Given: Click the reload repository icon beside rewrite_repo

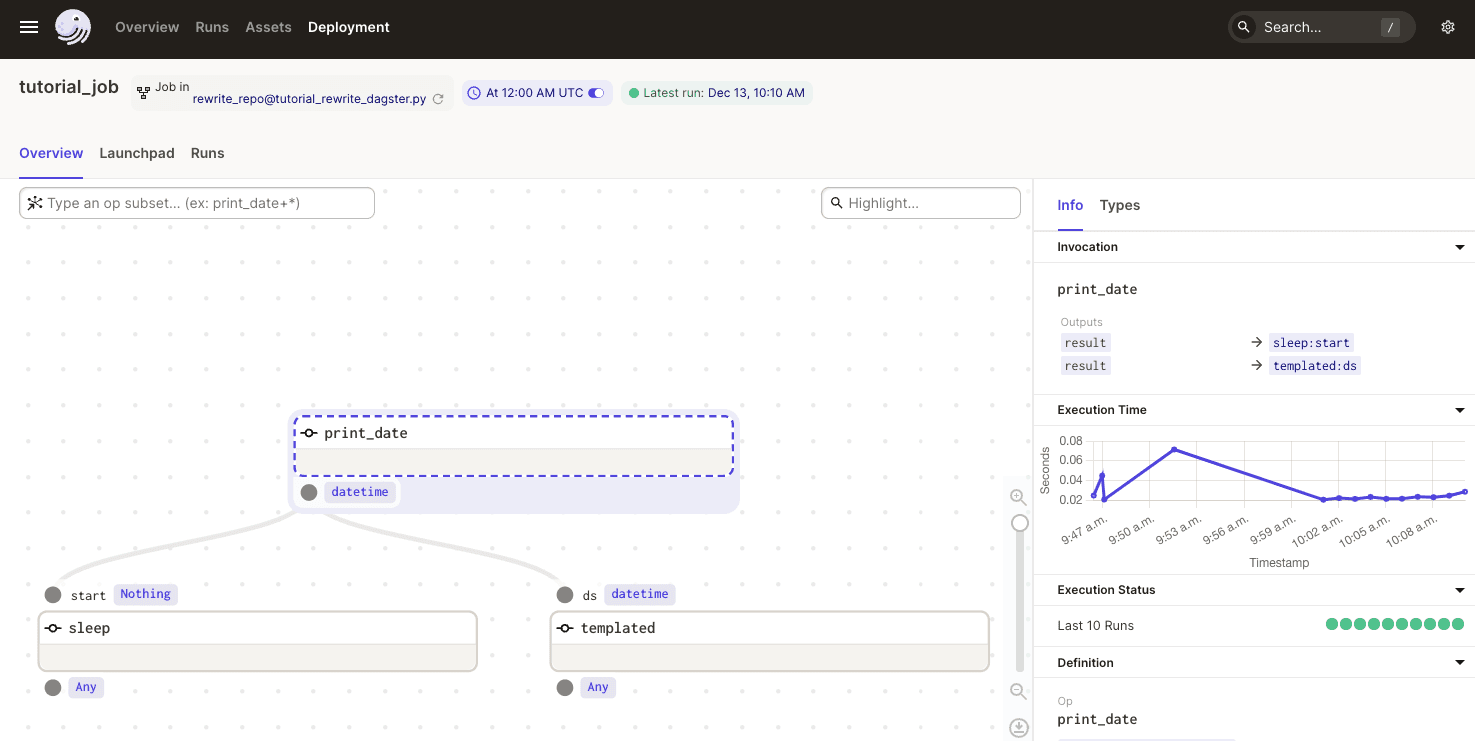Looking at the screenshot, I should point(438,100).
